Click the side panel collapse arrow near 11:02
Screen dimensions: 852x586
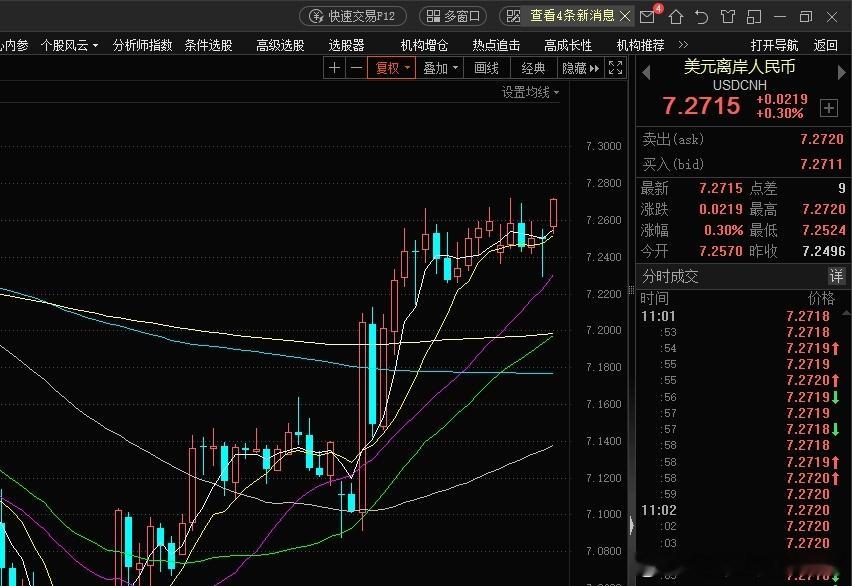[x=631, y=525]
